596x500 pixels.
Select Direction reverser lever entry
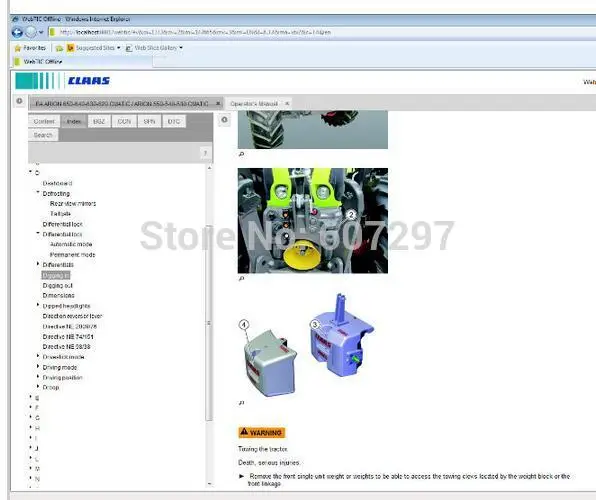pos(72,316)
